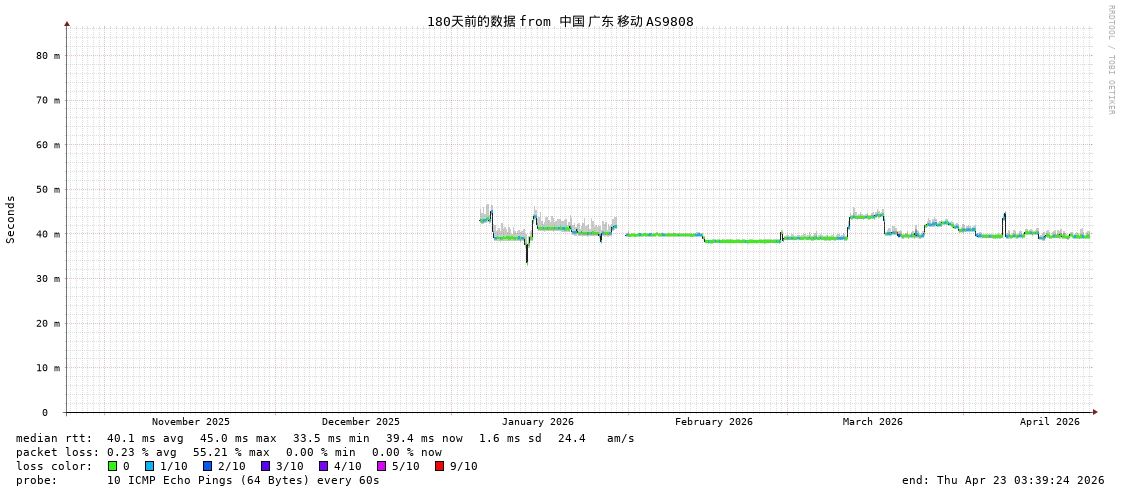Click the red arrow atop the y-axis
The image size is (1121, 494).
[67, 24]
